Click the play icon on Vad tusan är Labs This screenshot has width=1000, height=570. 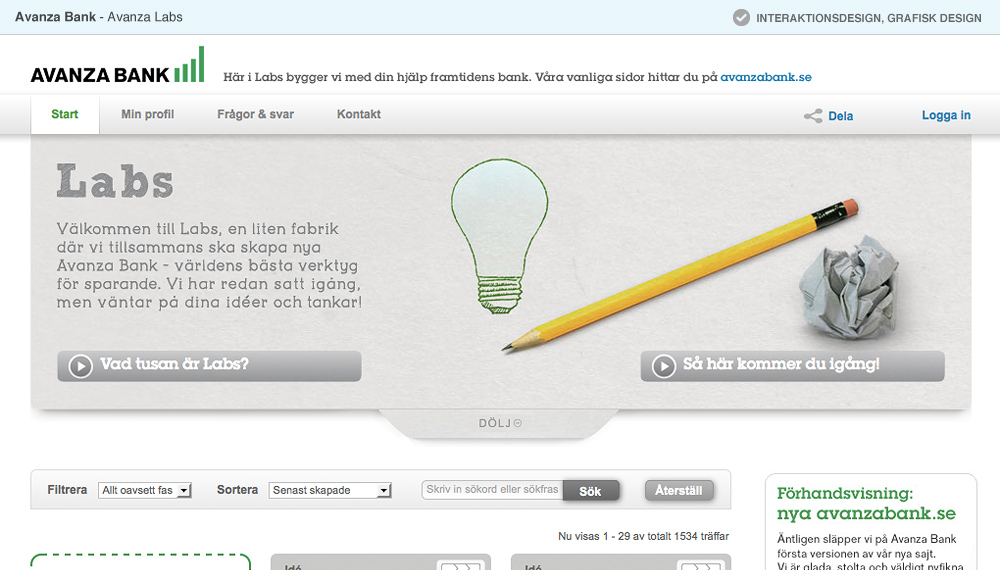tap(80, 367)
